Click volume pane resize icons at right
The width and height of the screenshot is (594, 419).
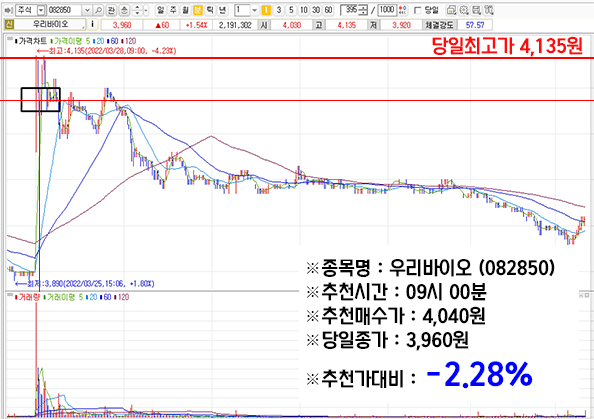pos(585,295)
